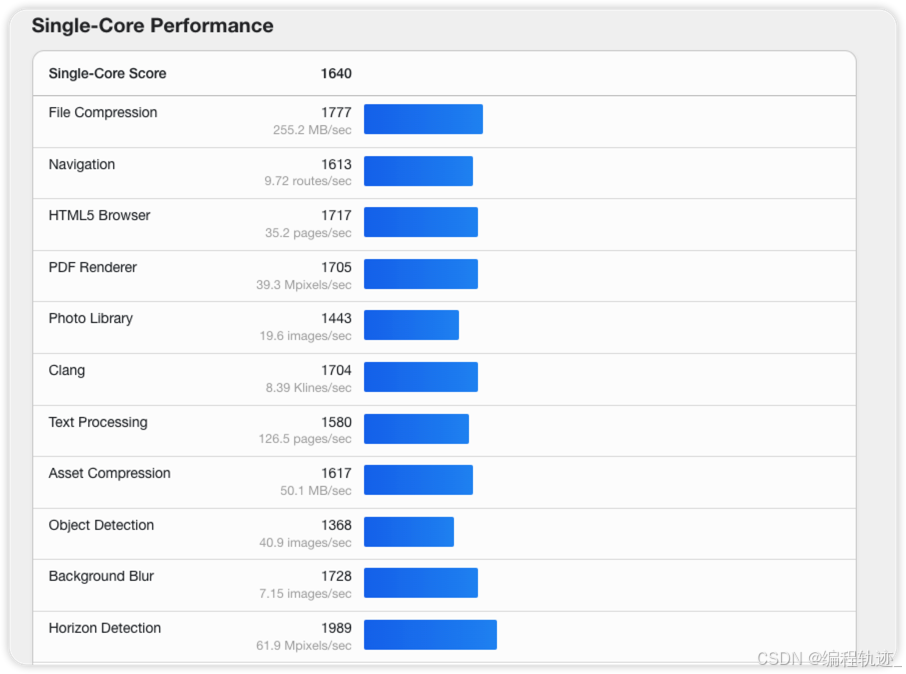
Task: Click the Asset Compression label
Action: pyautogui.click(x=110, y=474)
